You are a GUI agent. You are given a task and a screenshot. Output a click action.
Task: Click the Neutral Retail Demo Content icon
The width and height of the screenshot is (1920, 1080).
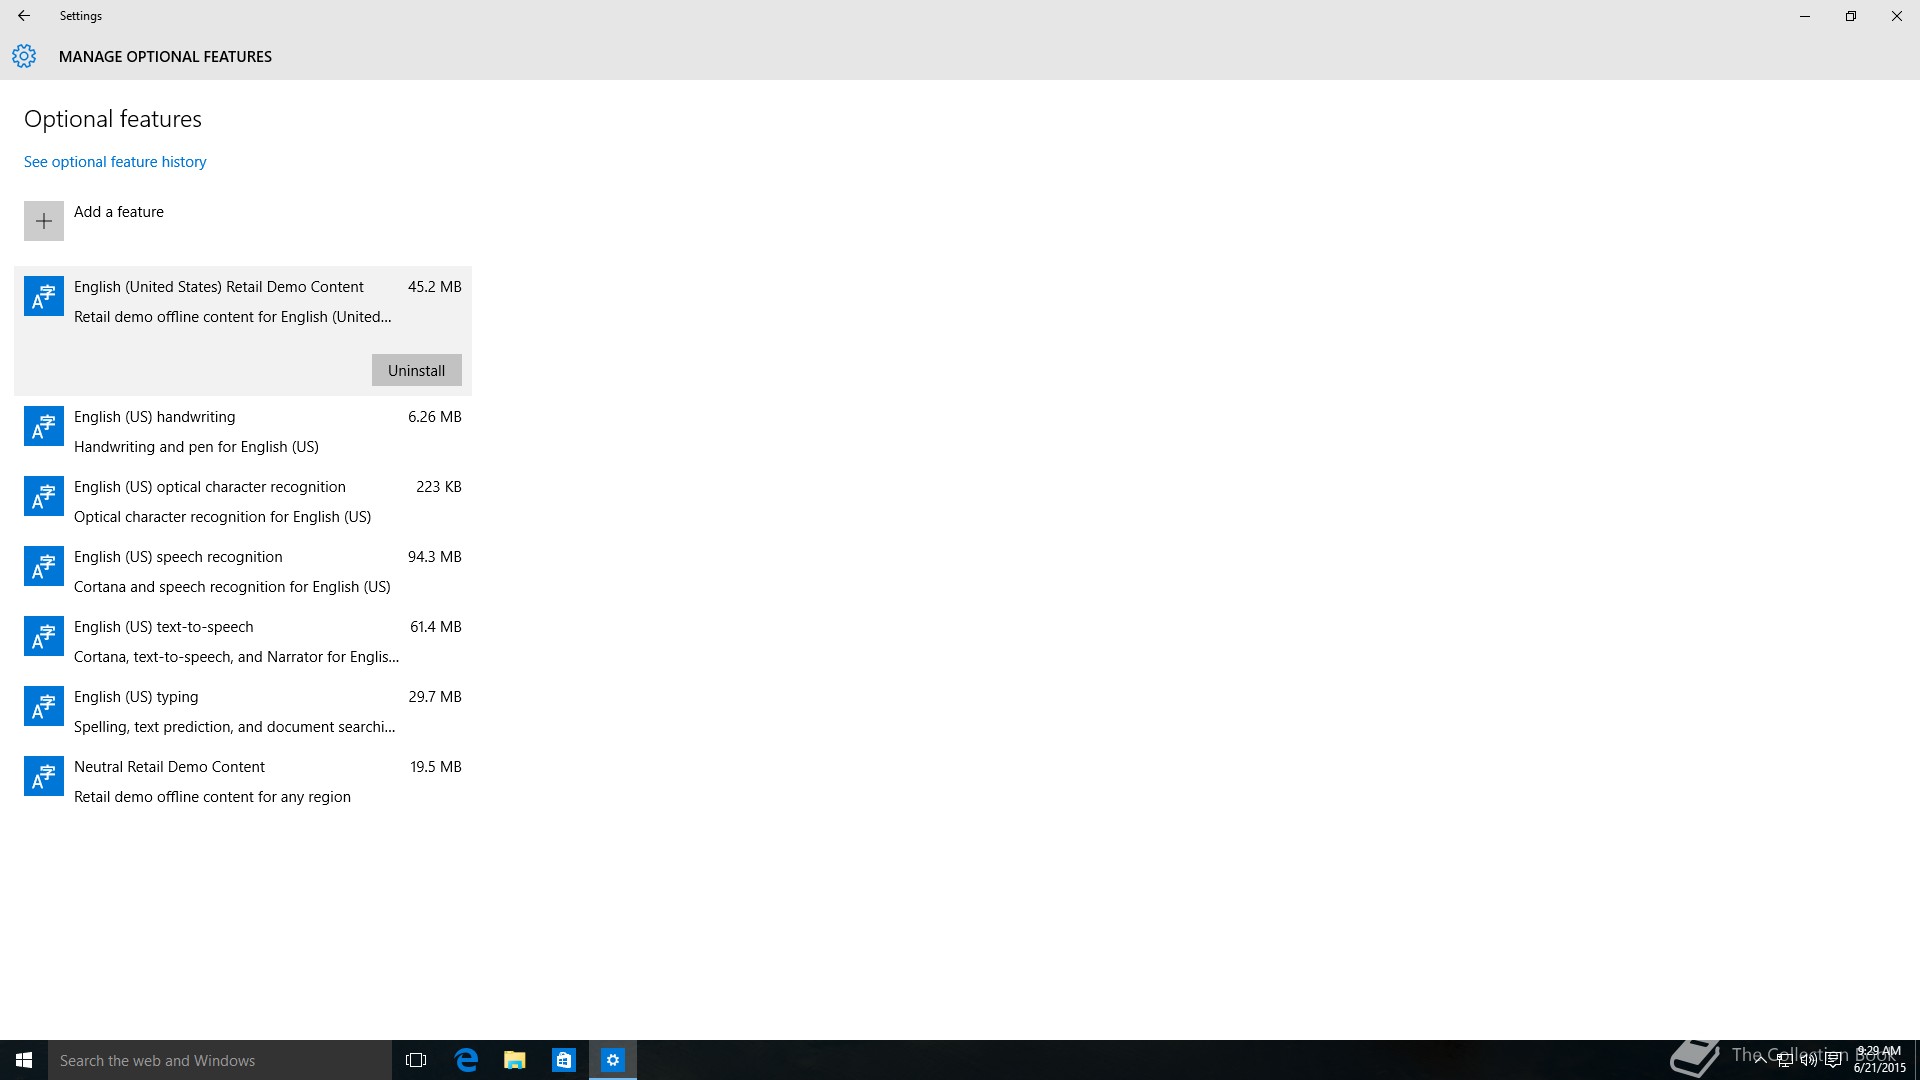click(x=43, y=777)
